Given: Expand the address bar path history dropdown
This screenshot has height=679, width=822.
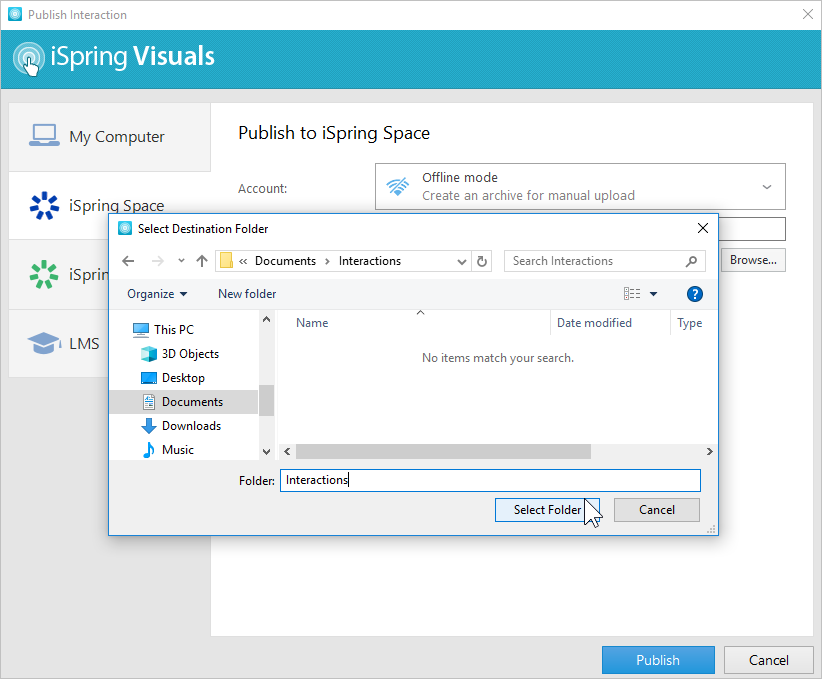Looking at the screenshot, I should [461, 261].
